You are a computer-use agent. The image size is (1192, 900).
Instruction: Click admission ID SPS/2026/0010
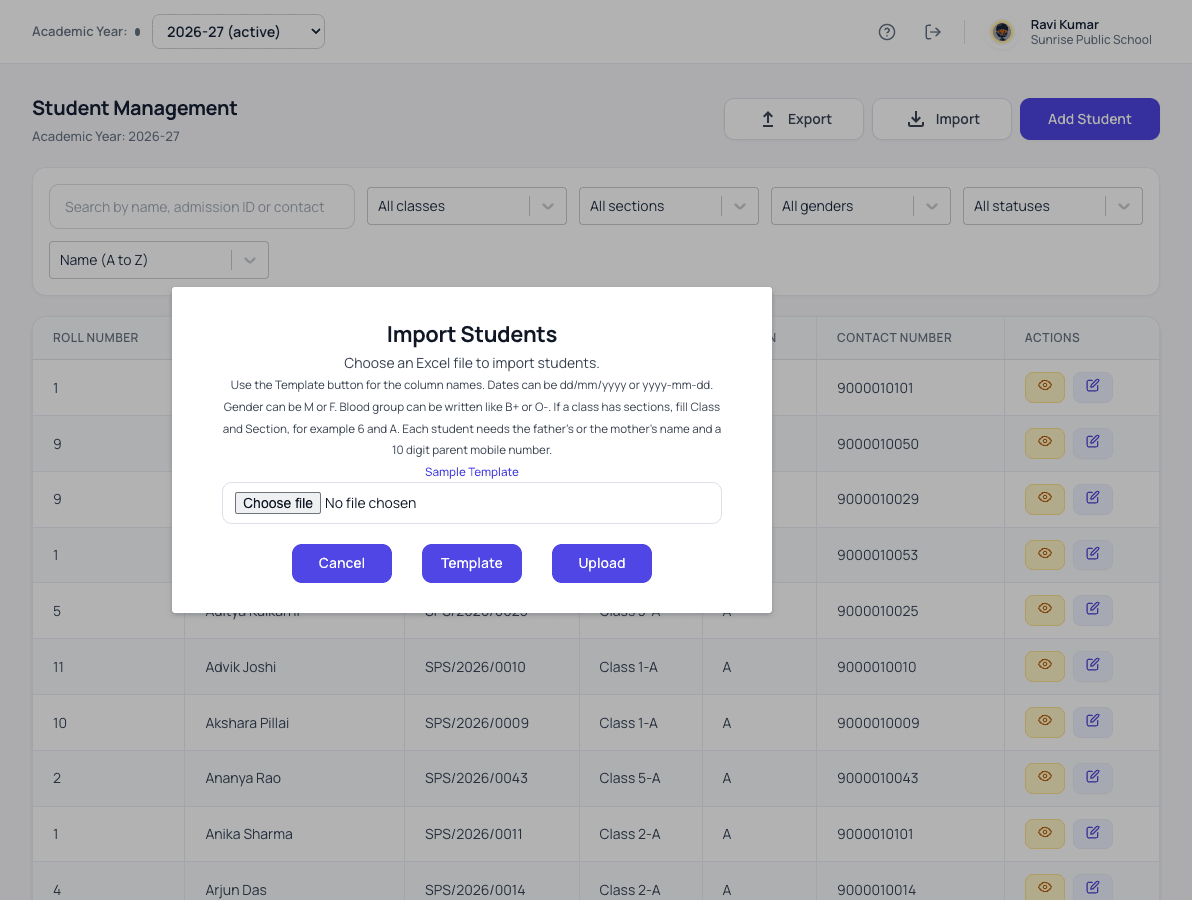click(475, 667)
